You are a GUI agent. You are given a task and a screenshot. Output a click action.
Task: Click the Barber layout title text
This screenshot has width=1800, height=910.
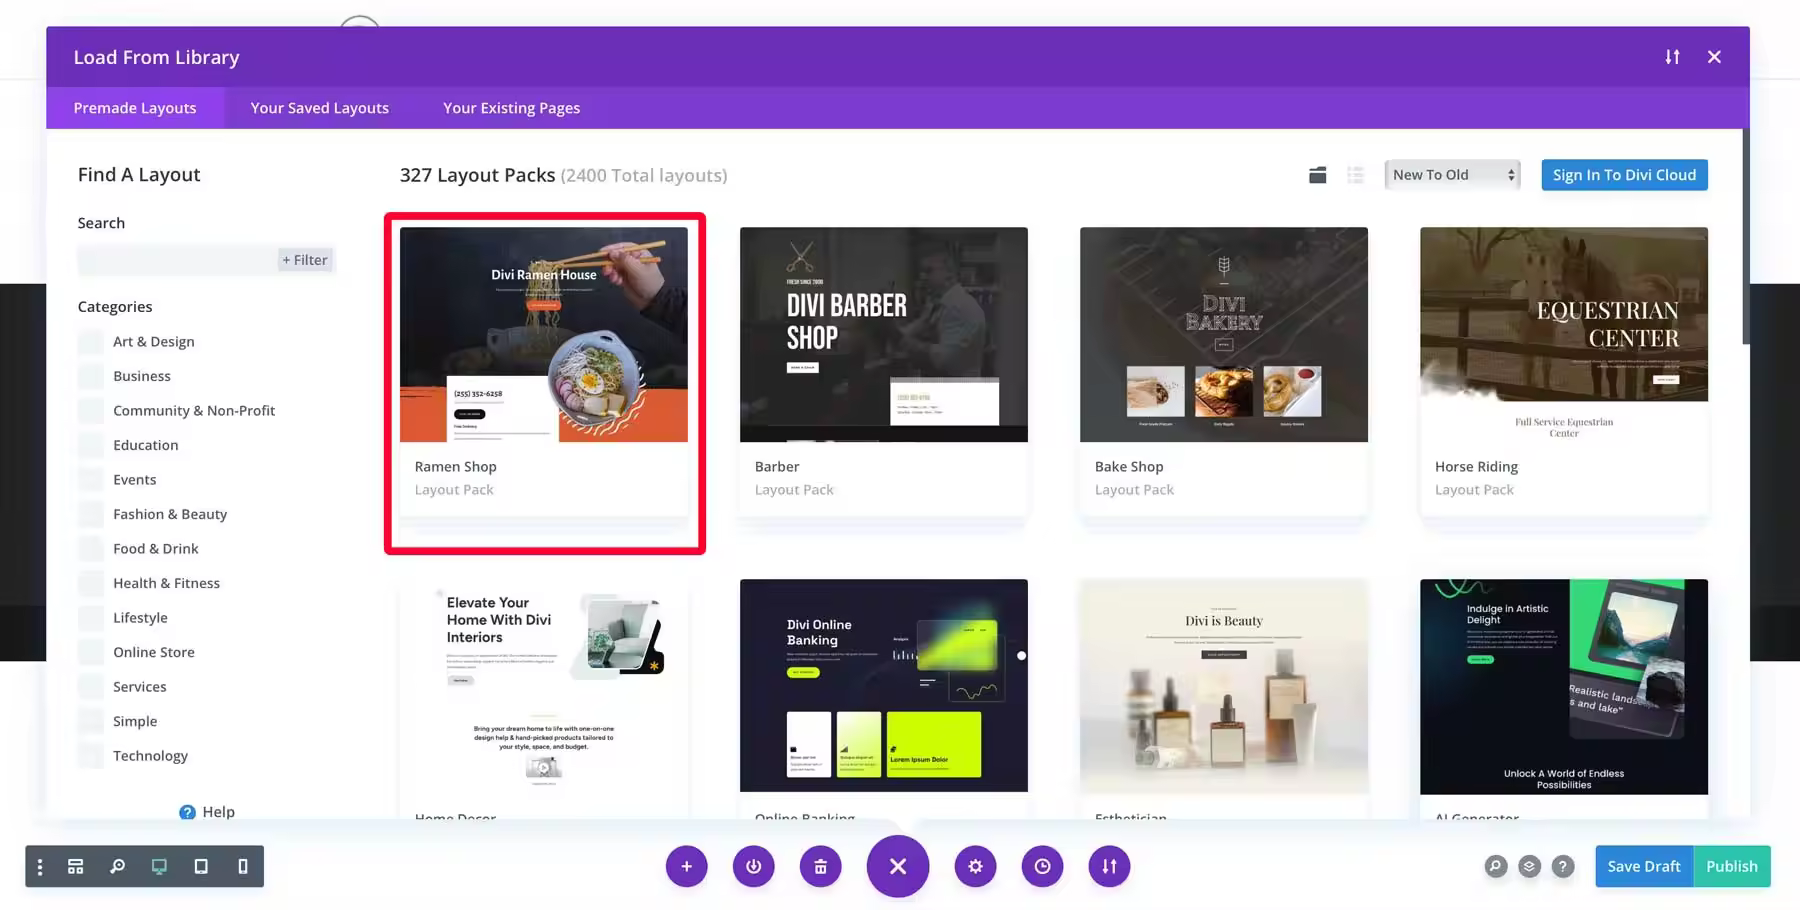click(x=777, y=467)
